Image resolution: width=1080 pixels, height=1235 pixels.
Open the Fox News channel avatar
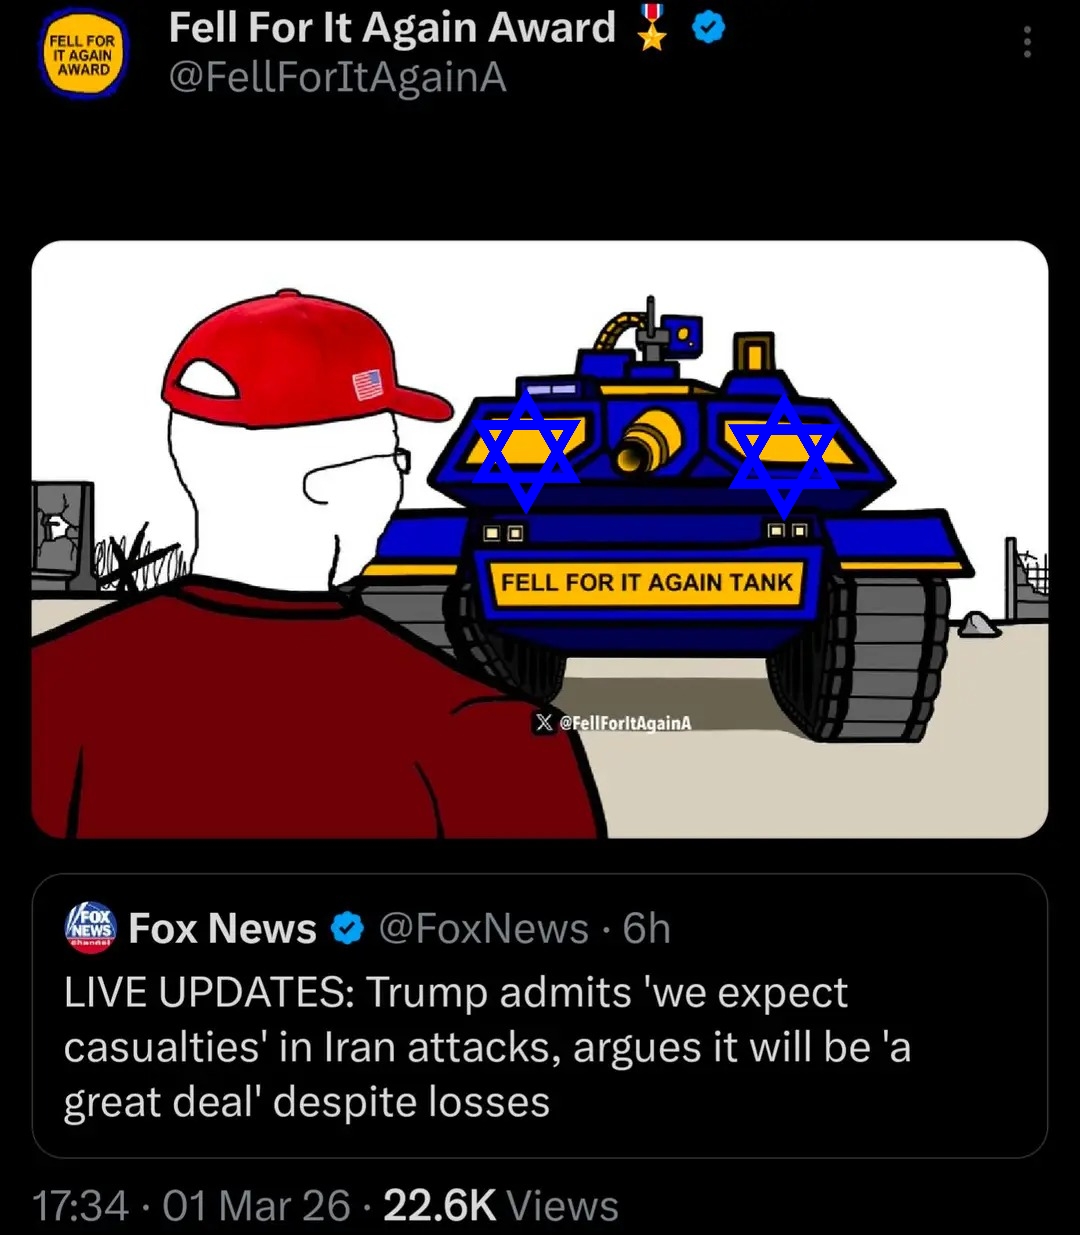[91, 928]
